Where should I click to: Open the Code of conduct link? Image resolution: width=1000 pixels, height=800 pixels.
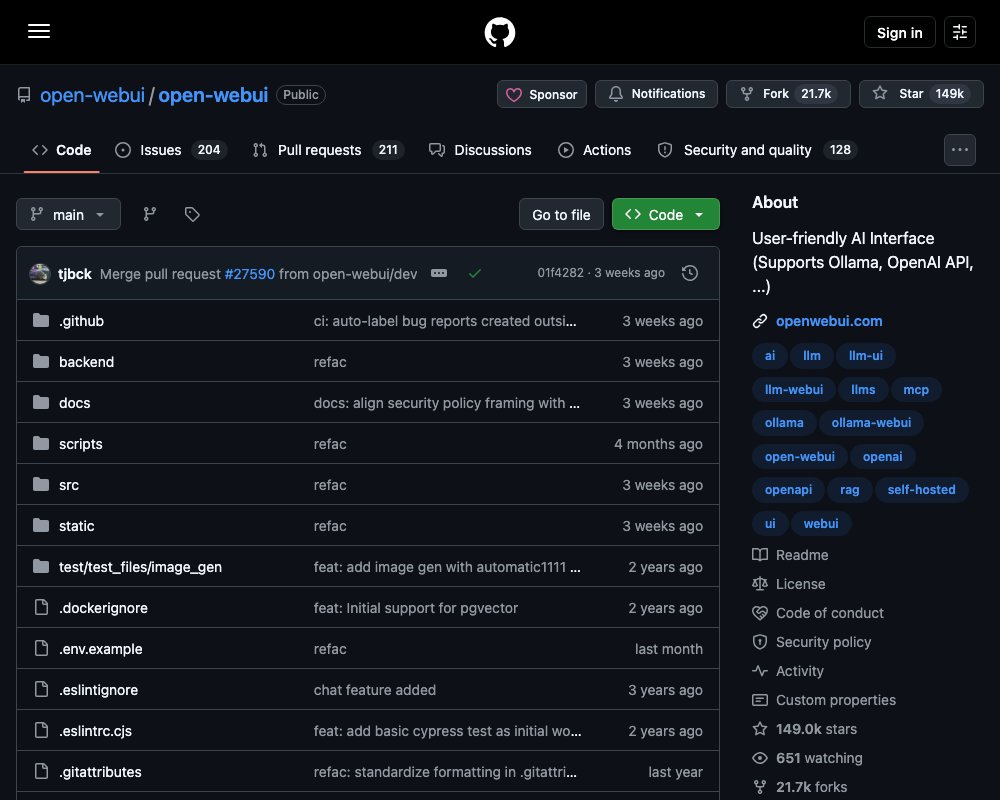click(x=818, y=613)
